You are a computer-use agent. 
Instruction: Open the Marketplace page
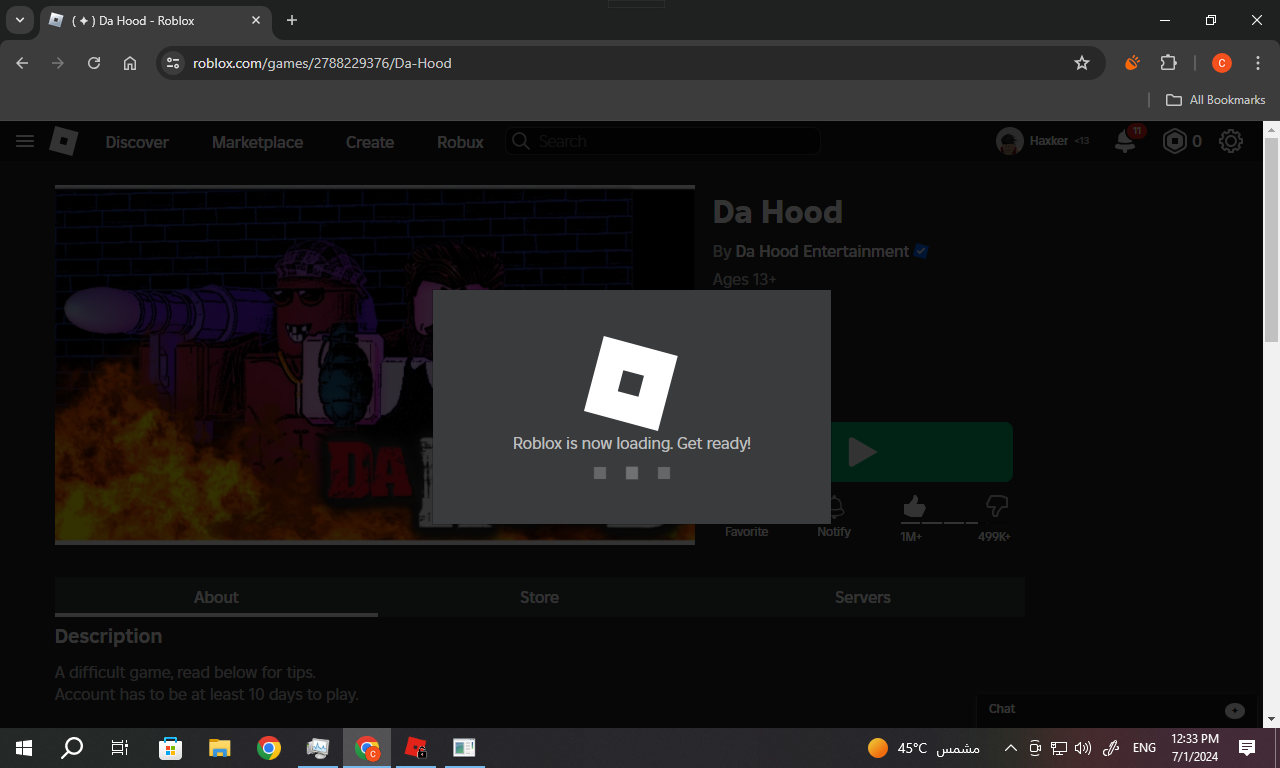point(257,142)
